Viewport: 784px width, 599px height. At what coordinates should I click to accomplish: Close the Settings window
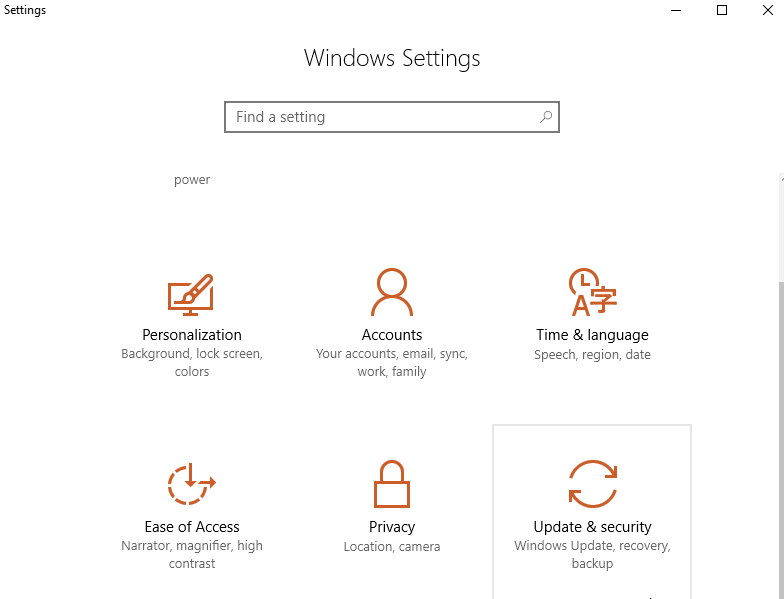pos(767,11)
